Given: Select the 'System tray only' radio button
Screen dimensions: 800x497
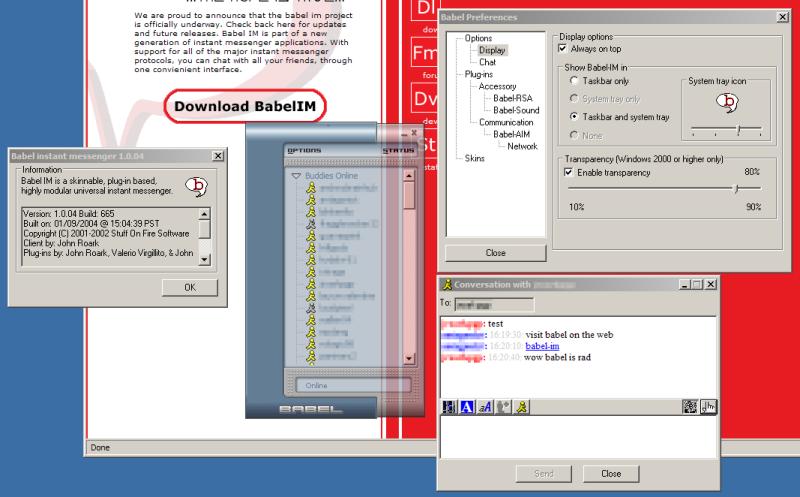Looking at the screenshot, I should pos(574,98).
